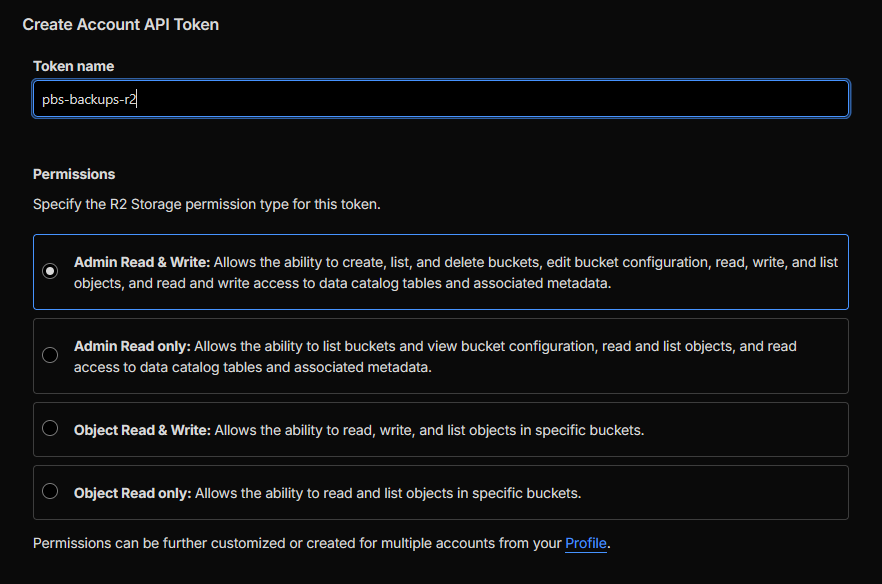This screenshot has width=882, height=584.
Task: Click the Permissions section heading
Action: [74, 173]
